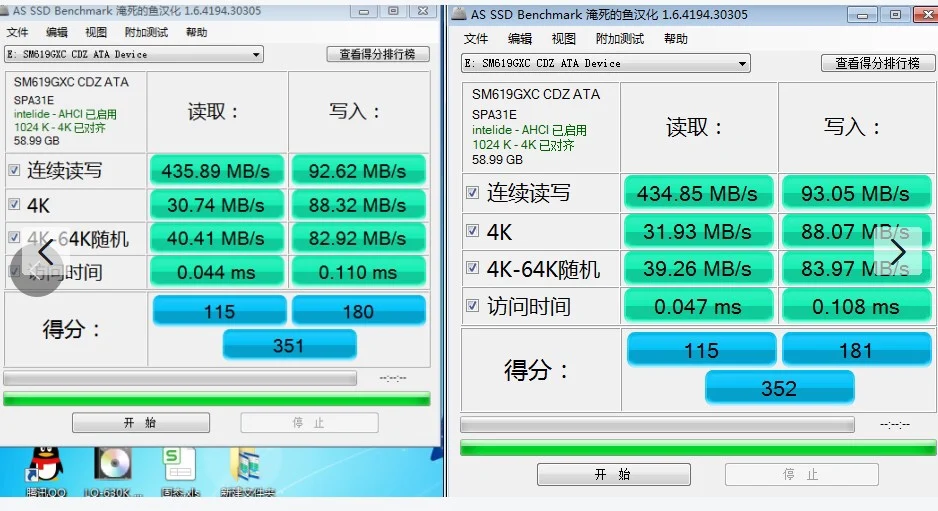Expand drive dropdown in right window
Image resolution: width=938 pixels, height=511 pixels.
coord(742,63)
